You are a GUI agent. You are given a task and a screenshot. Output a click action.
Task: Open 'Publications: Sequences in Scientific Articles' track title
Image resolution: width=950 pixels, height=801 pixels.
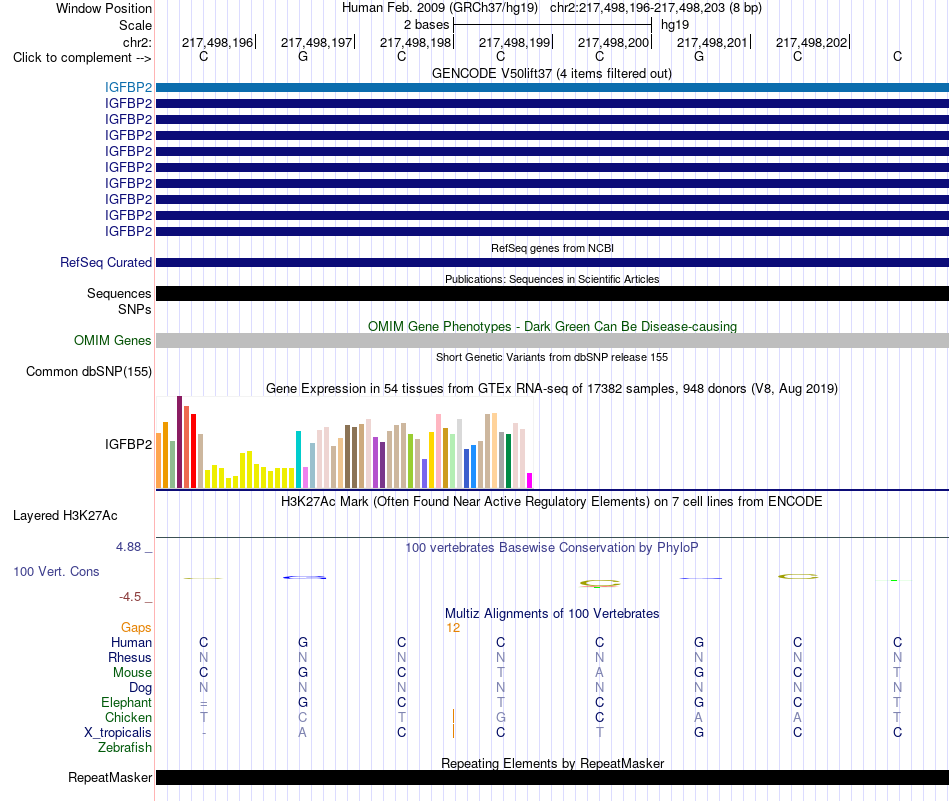click(552, 279)
